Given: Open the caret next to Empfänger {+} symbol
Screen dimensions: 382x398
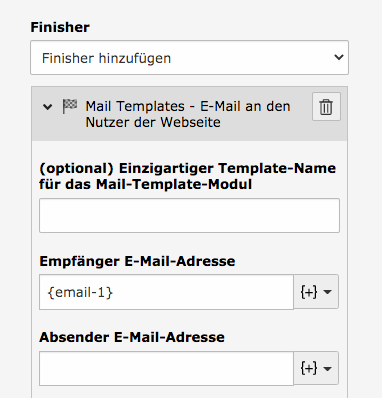Looking at the screenshot, I should pos(327,292).
